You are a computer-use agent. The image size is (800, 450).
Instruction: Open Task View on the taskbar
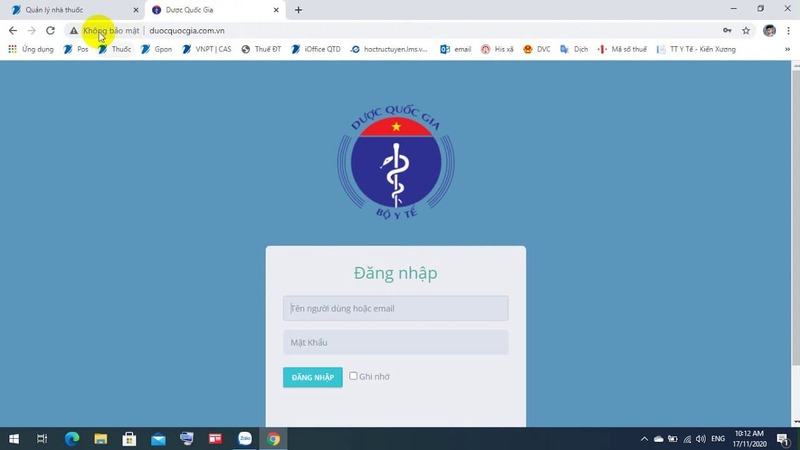coord(42,439)
